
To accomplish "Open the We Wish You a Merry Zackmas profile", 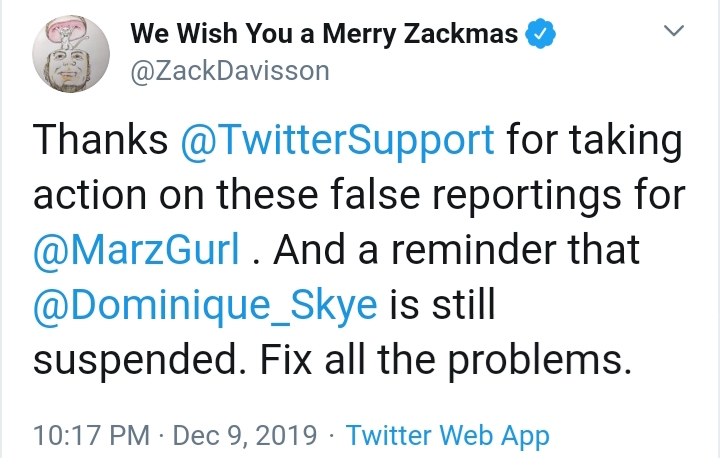I will click(324, 34).
